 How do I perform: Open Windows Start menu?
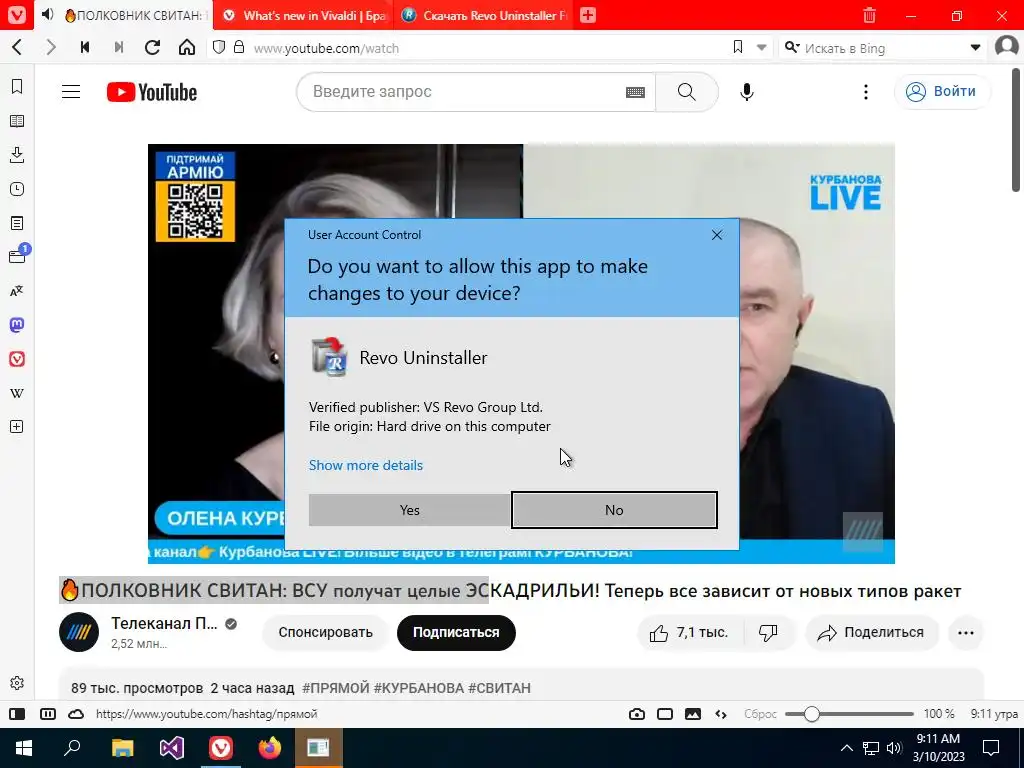[x=24, y=748]
